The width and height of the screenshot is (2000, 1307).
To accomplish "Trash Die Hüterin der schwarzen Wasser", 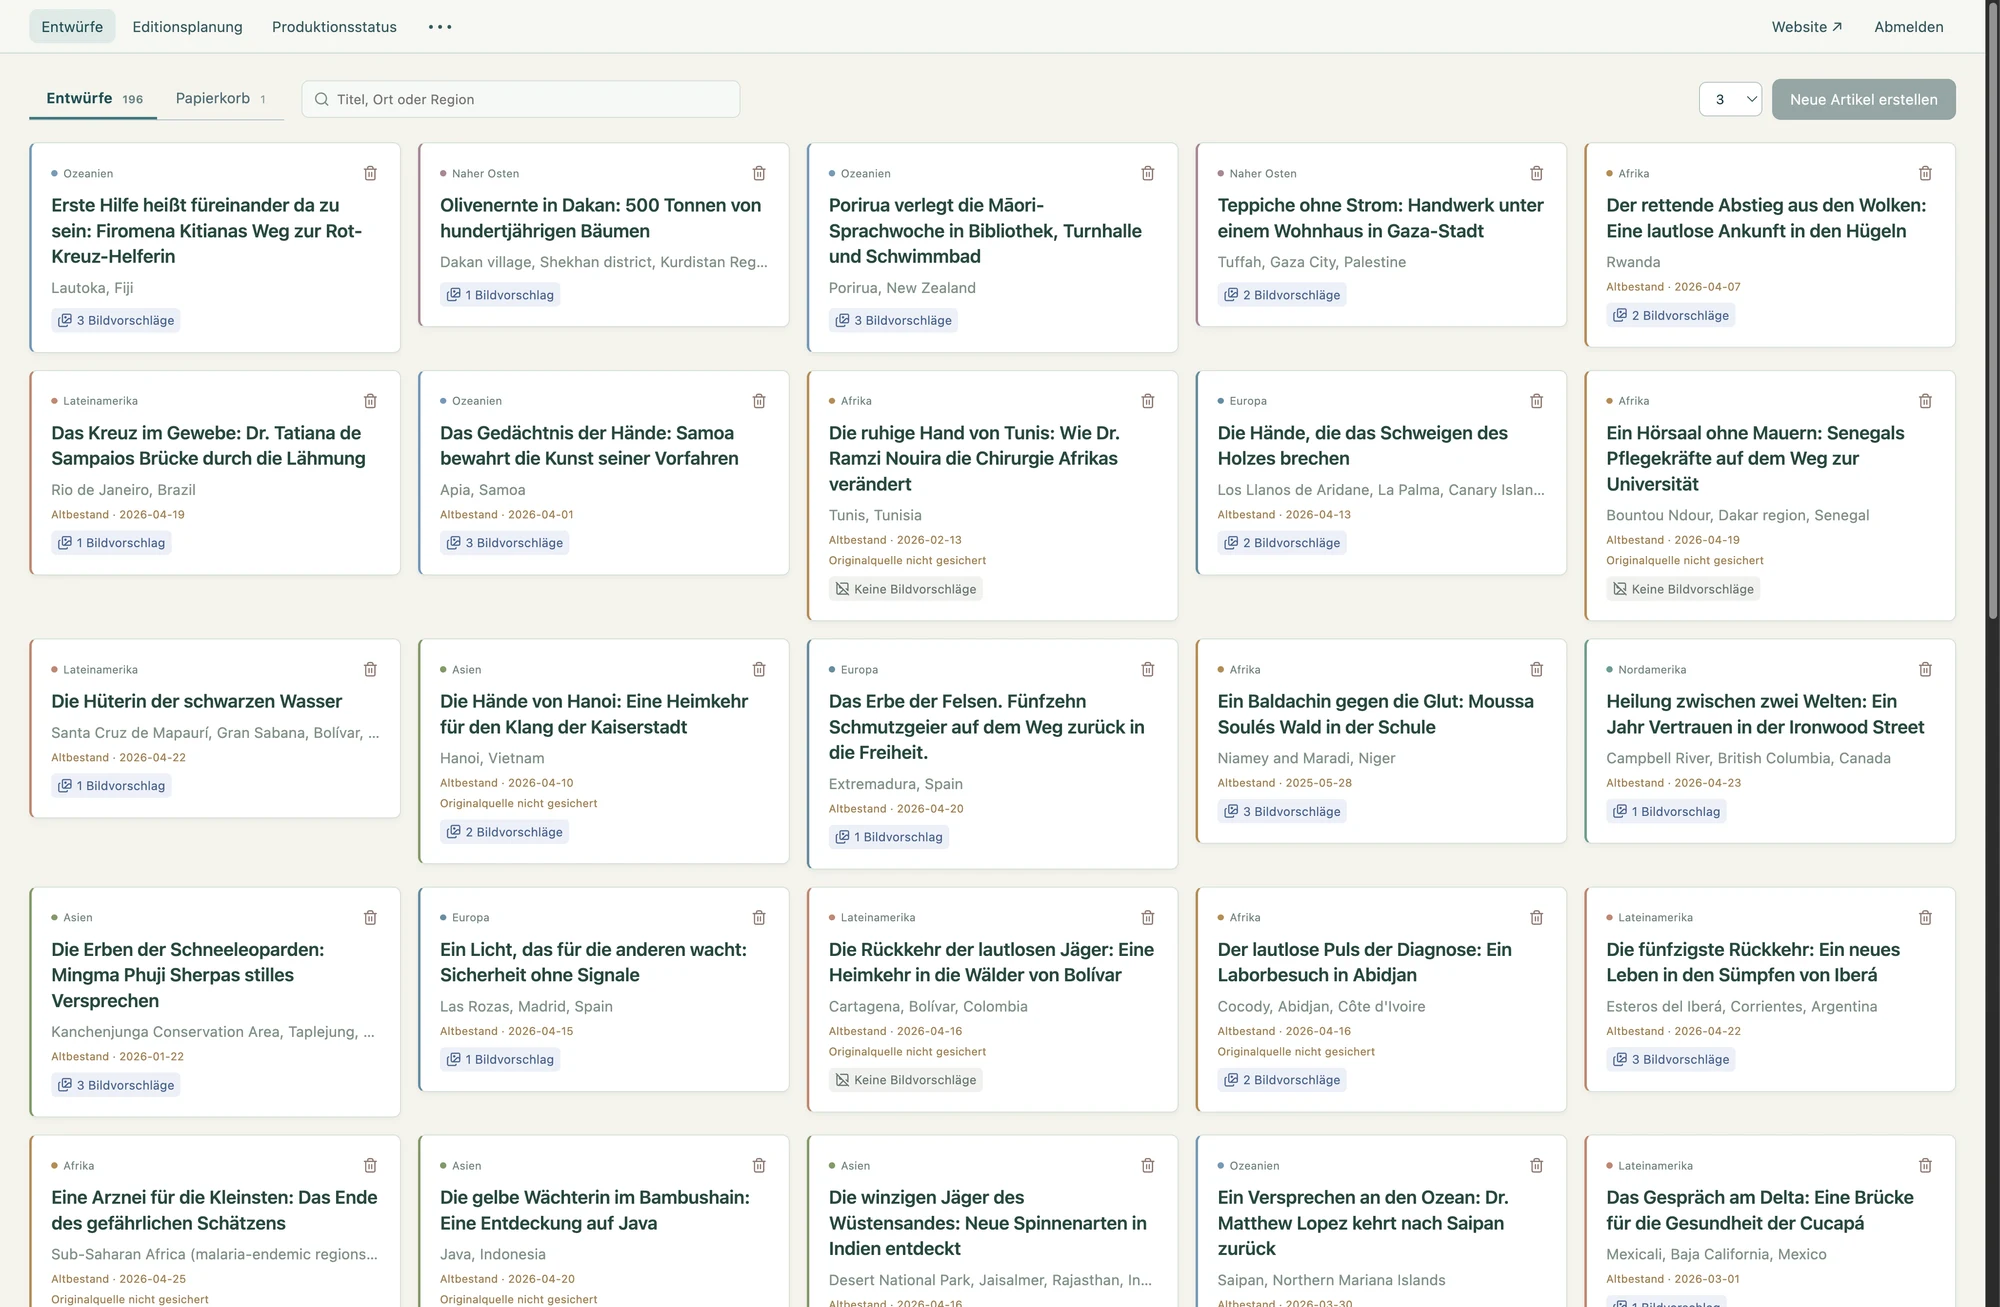I will tap(370, 669).
